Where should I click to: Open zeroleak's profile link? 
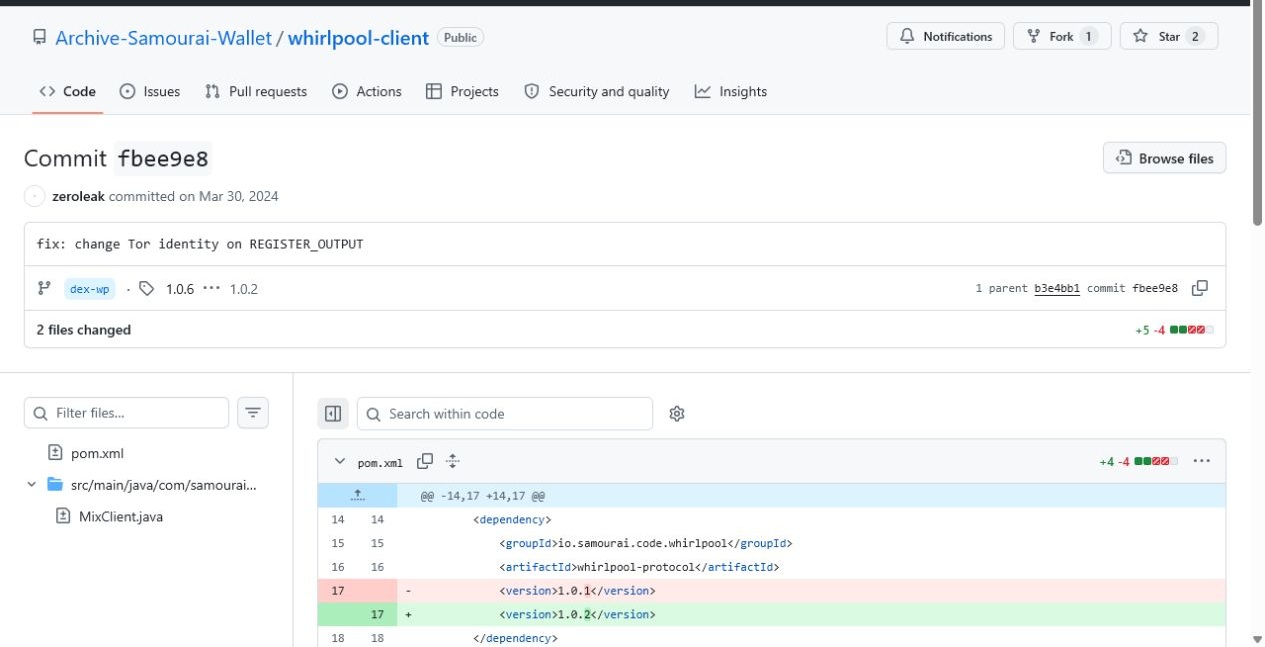[78, 196]
